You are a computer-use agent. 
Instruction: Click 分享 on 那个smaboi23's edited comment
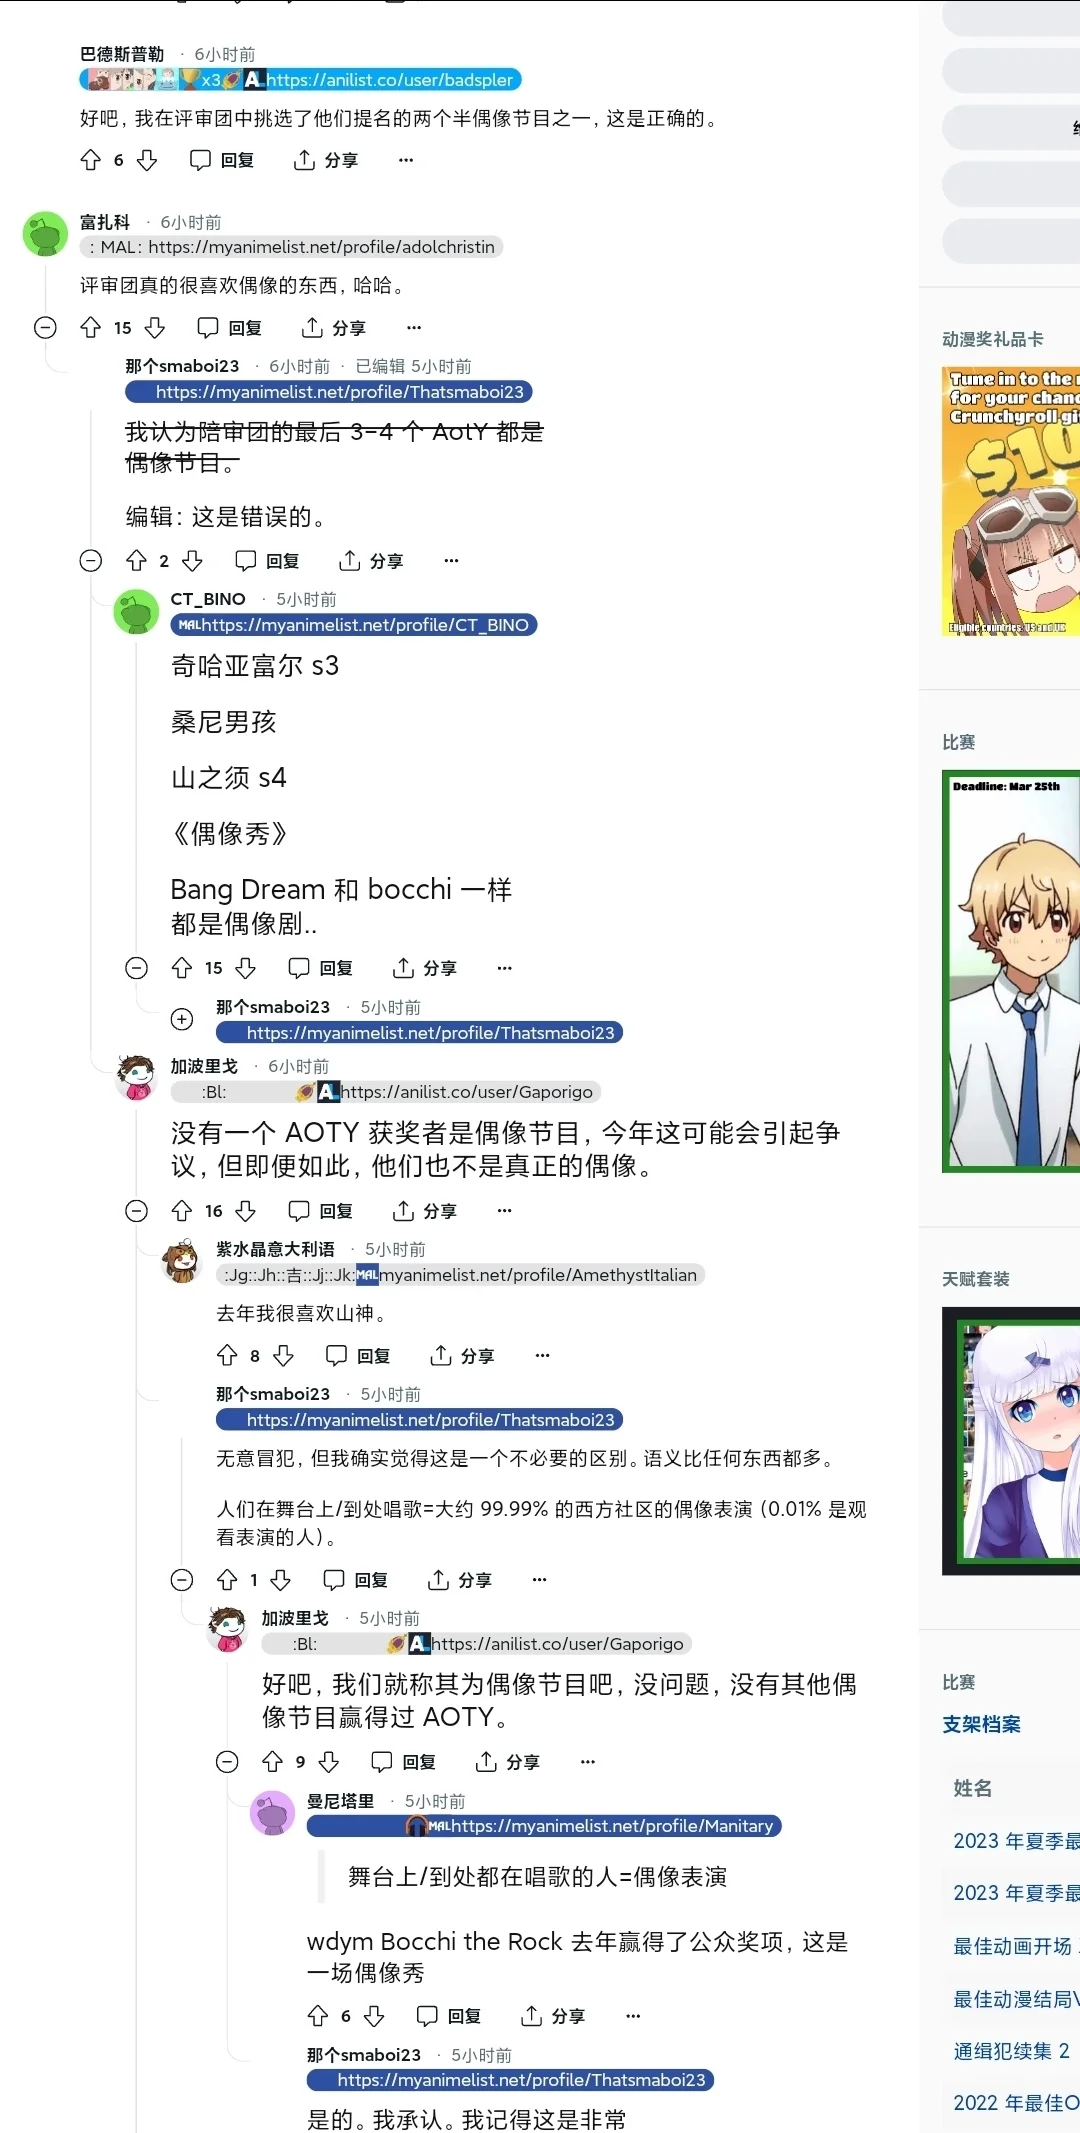click(371, 561)
